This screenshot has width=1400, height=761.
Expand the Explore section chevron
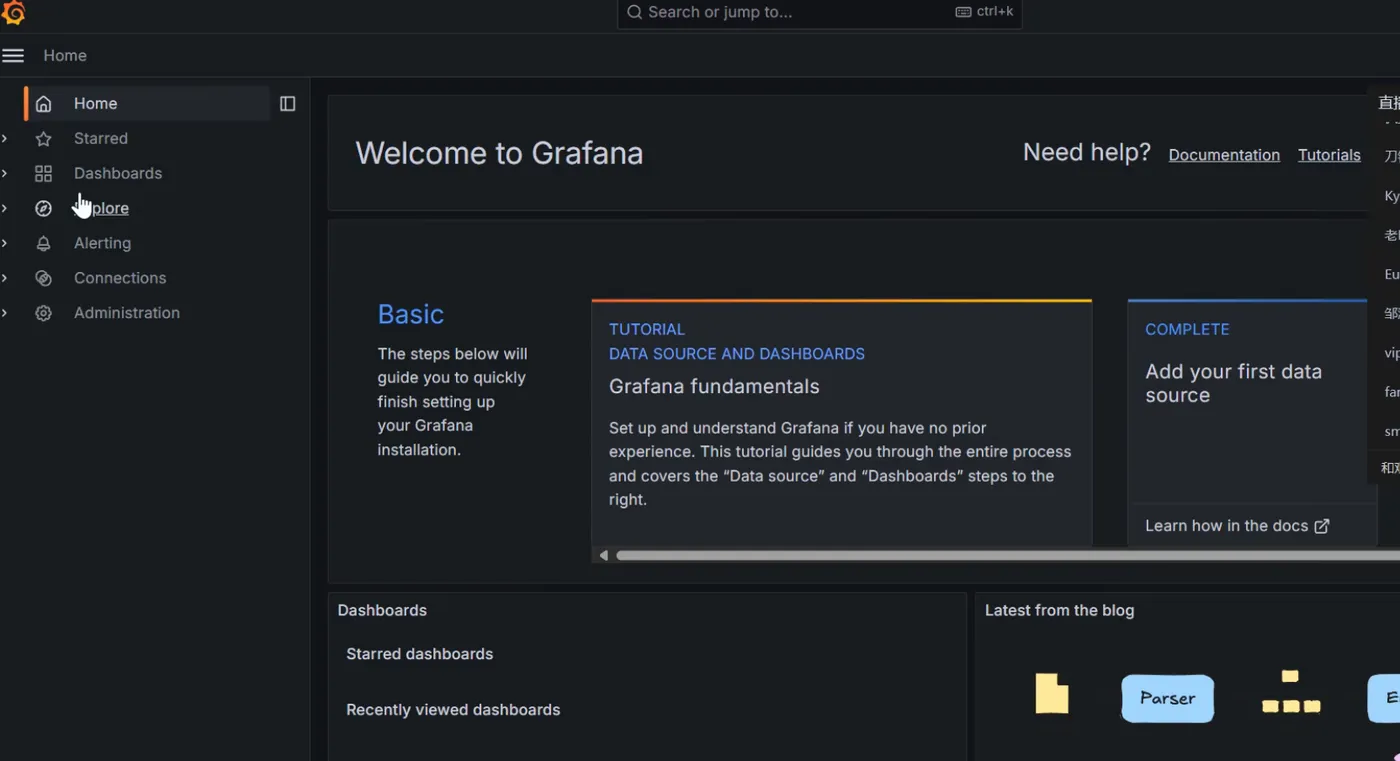(5, 209)
